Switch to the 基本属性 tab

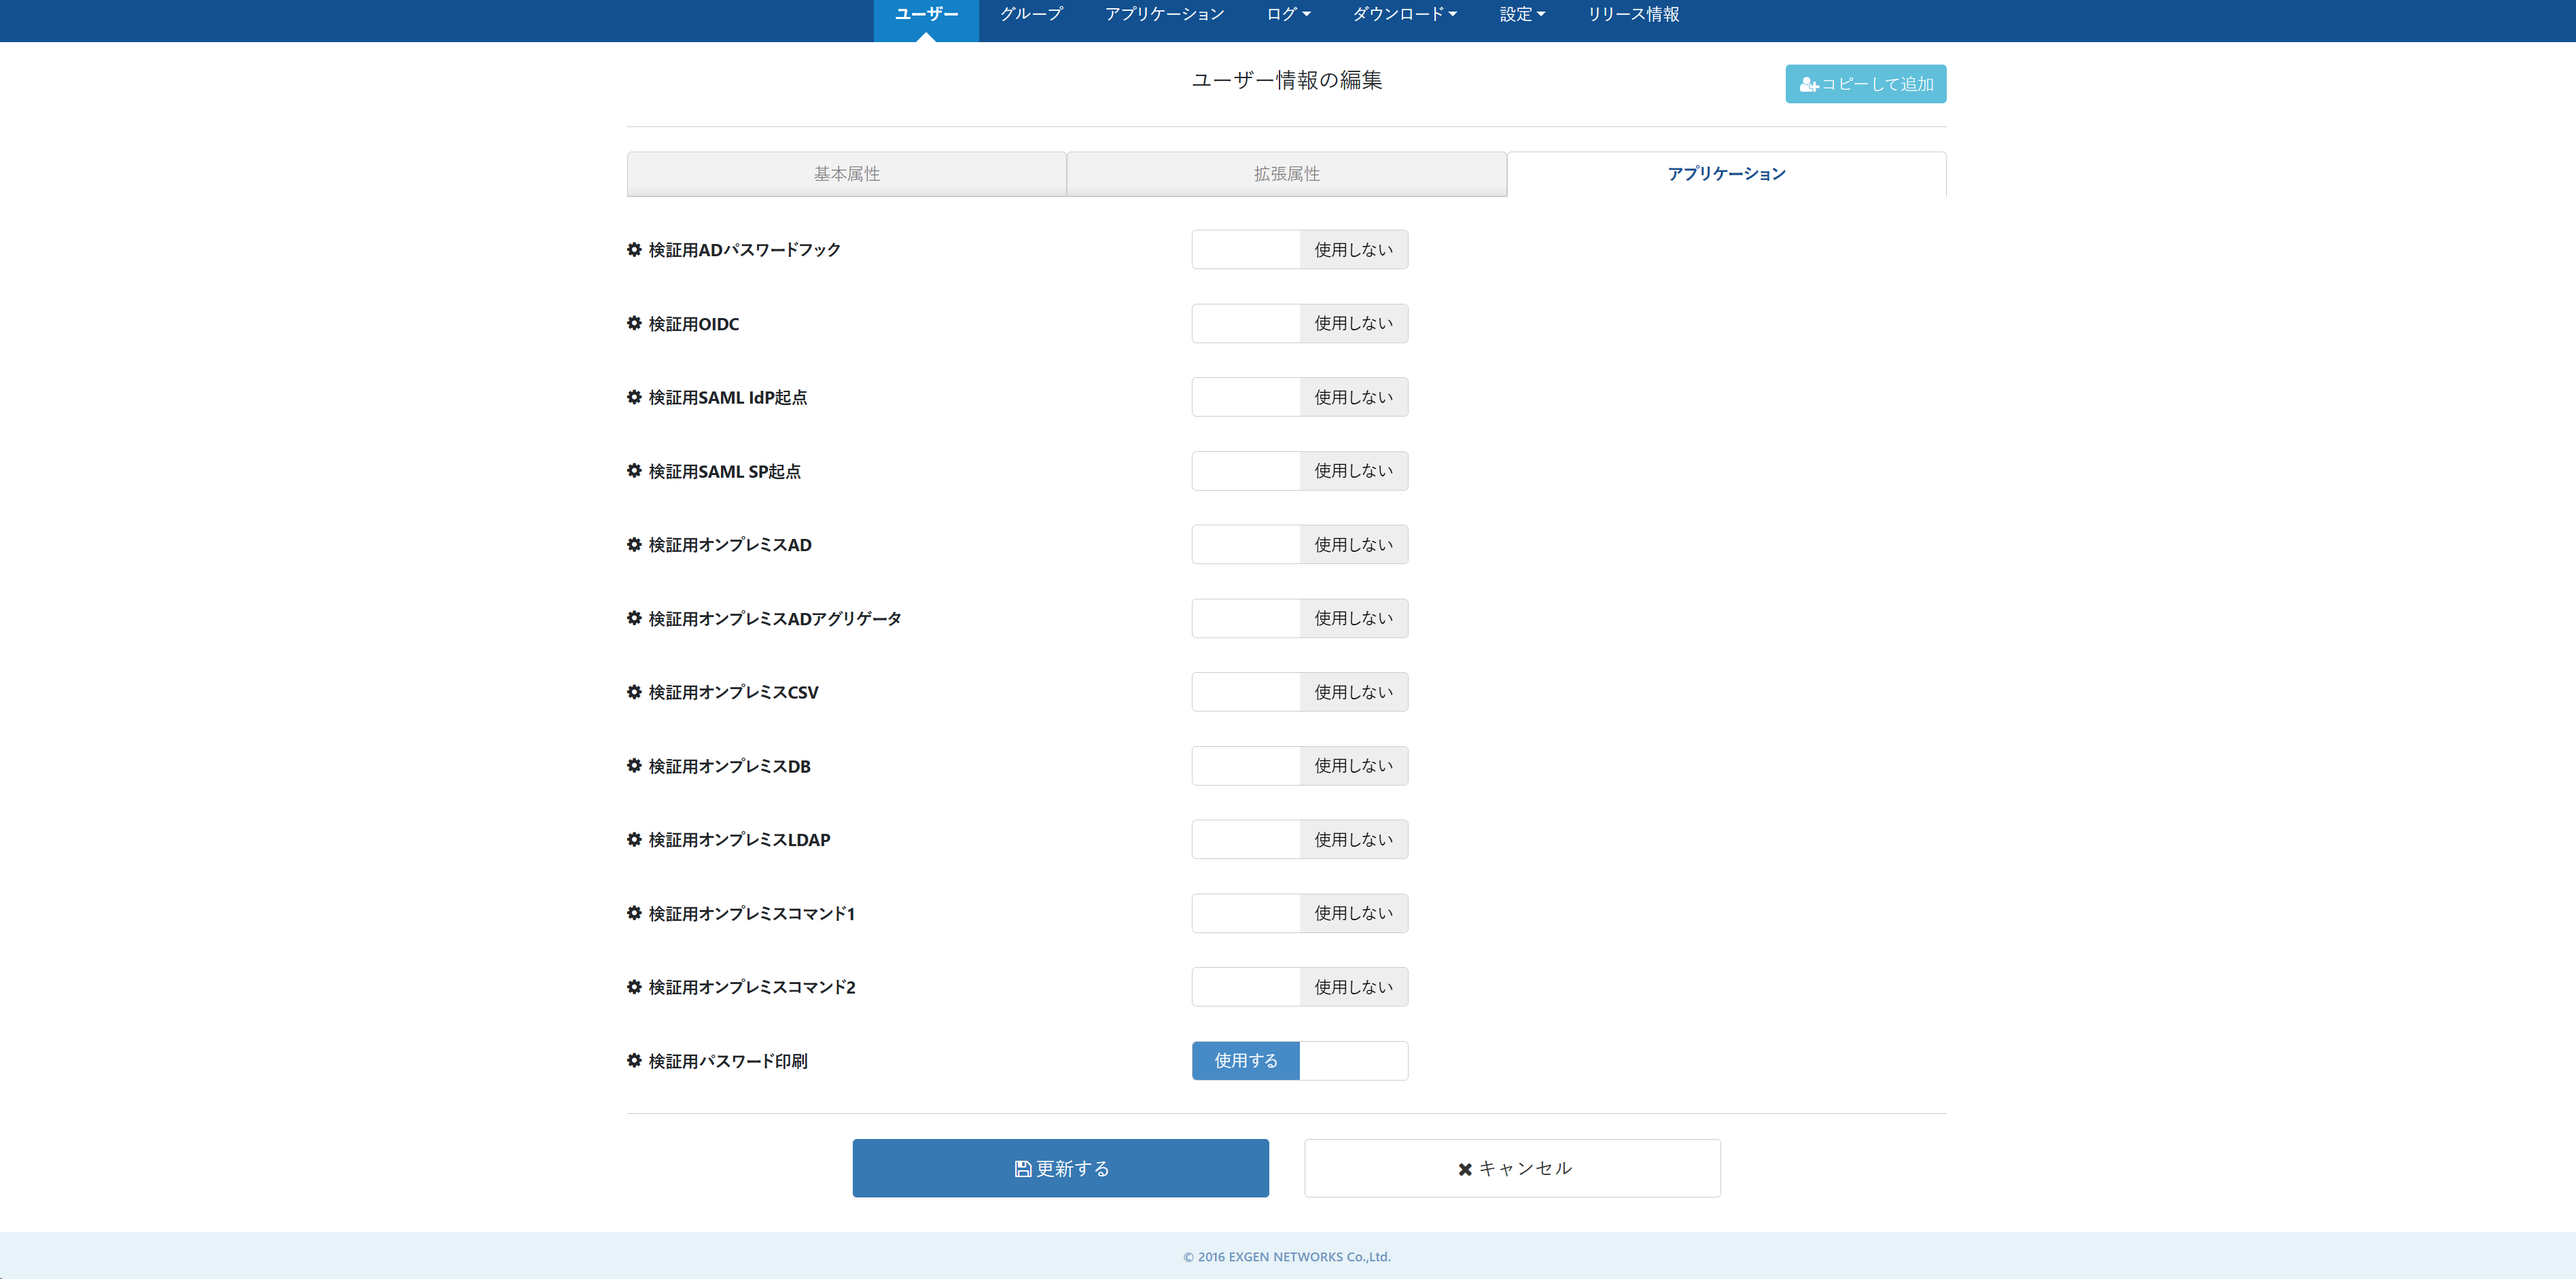click(x=846, y=174)
